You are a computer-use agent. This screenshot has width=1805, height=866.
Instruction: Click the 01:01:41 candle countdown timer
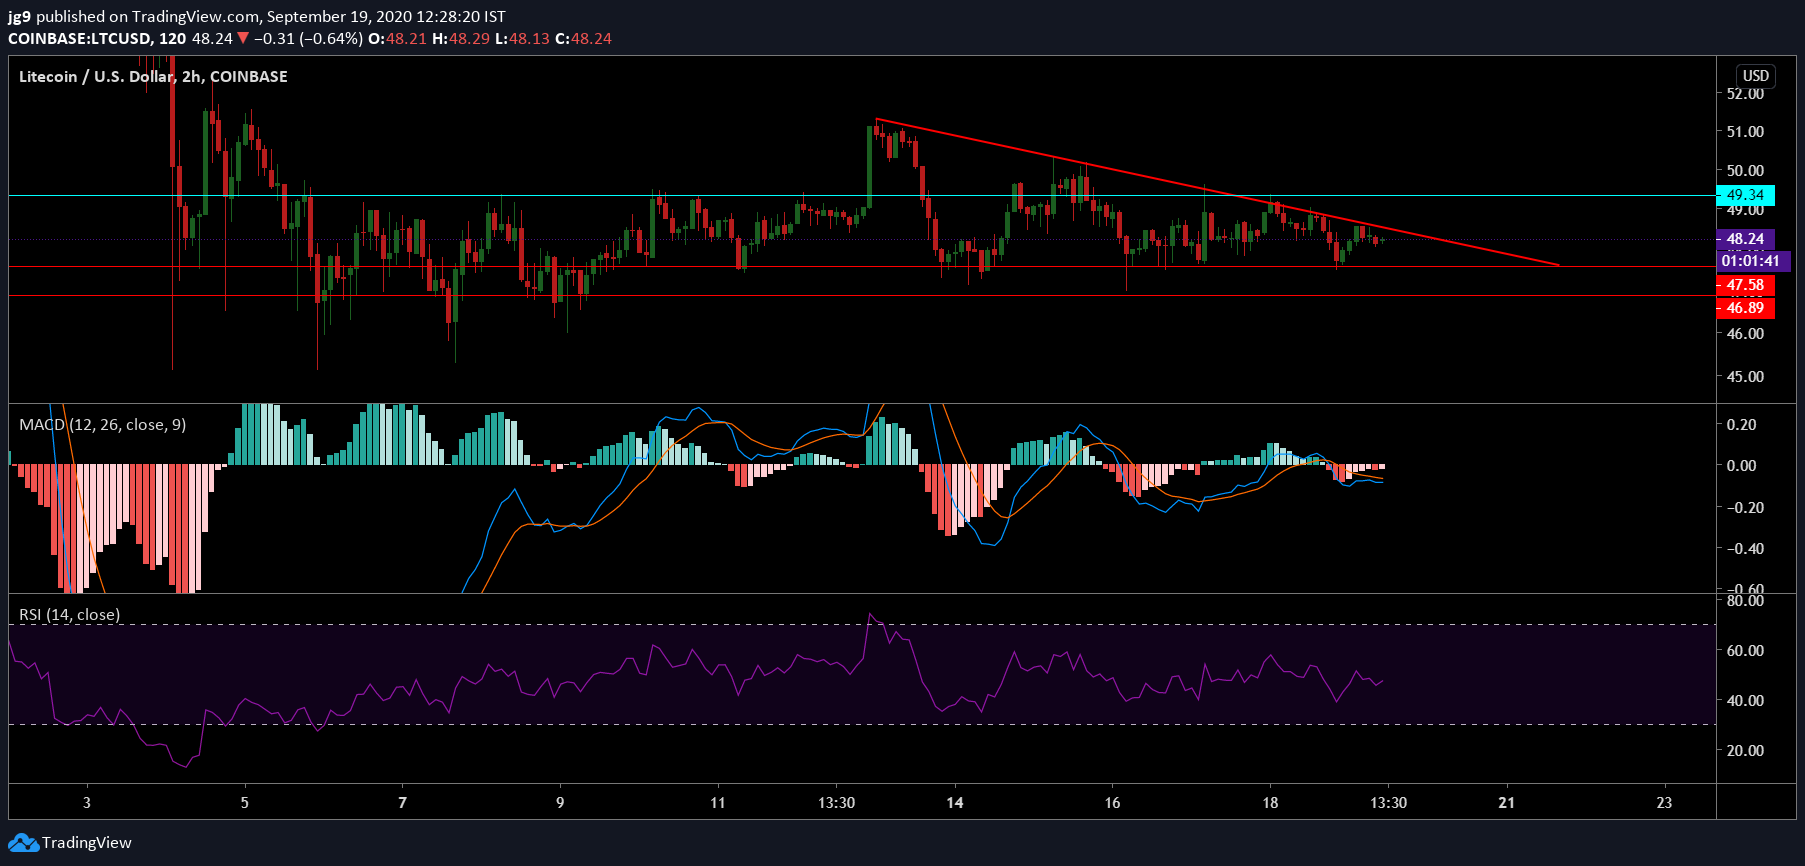point(1749,261)
